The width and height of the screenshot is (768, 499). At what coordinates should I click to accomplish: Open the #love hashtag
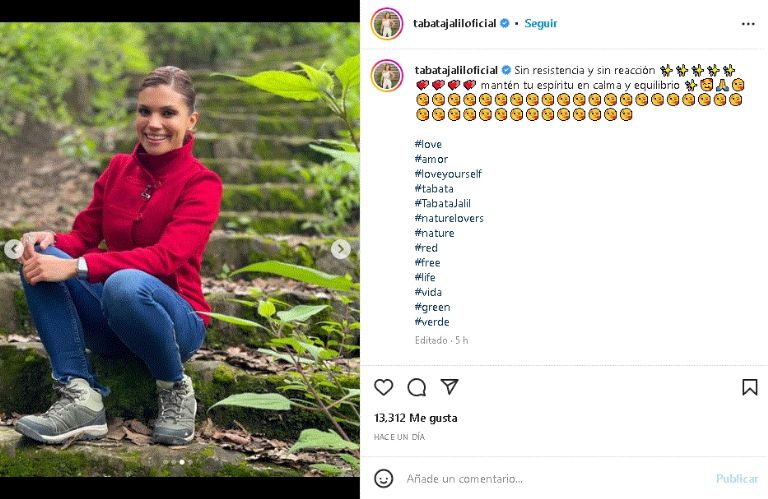[x=428, y=144]
